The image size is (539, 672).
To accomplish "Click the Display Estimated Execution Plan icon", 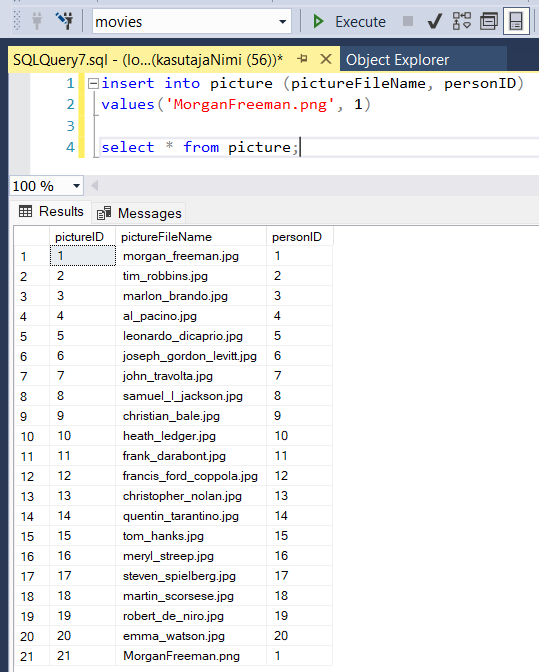I will [462, 21].
